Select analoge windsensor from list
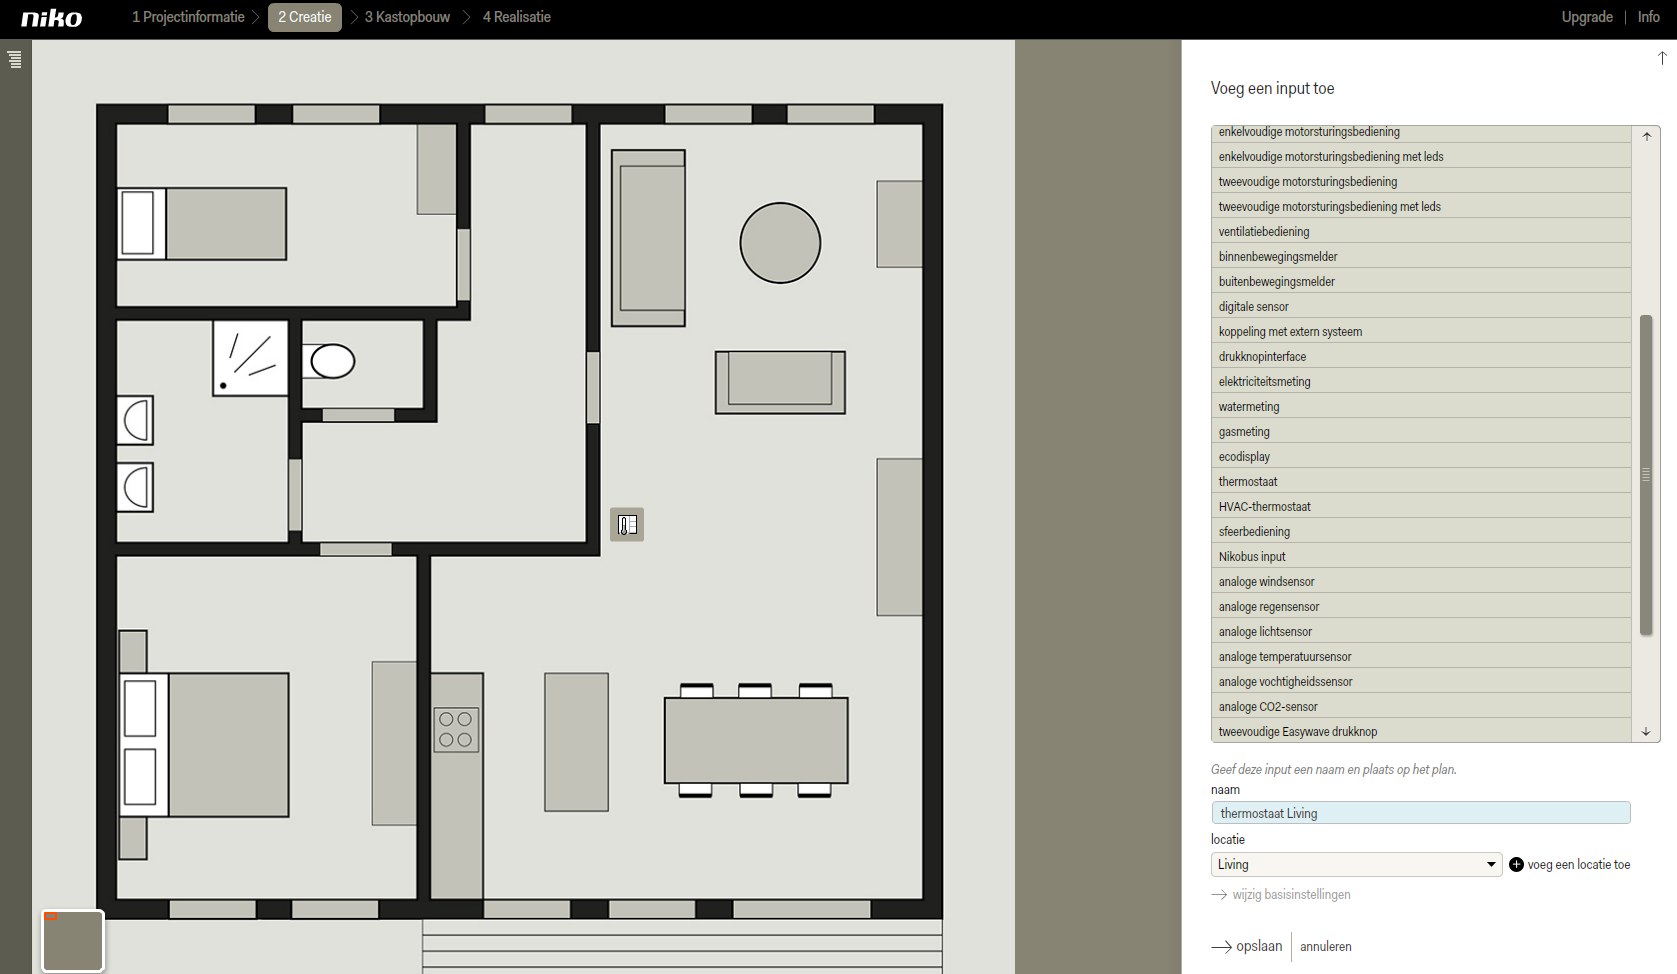 coord(1421,582)
